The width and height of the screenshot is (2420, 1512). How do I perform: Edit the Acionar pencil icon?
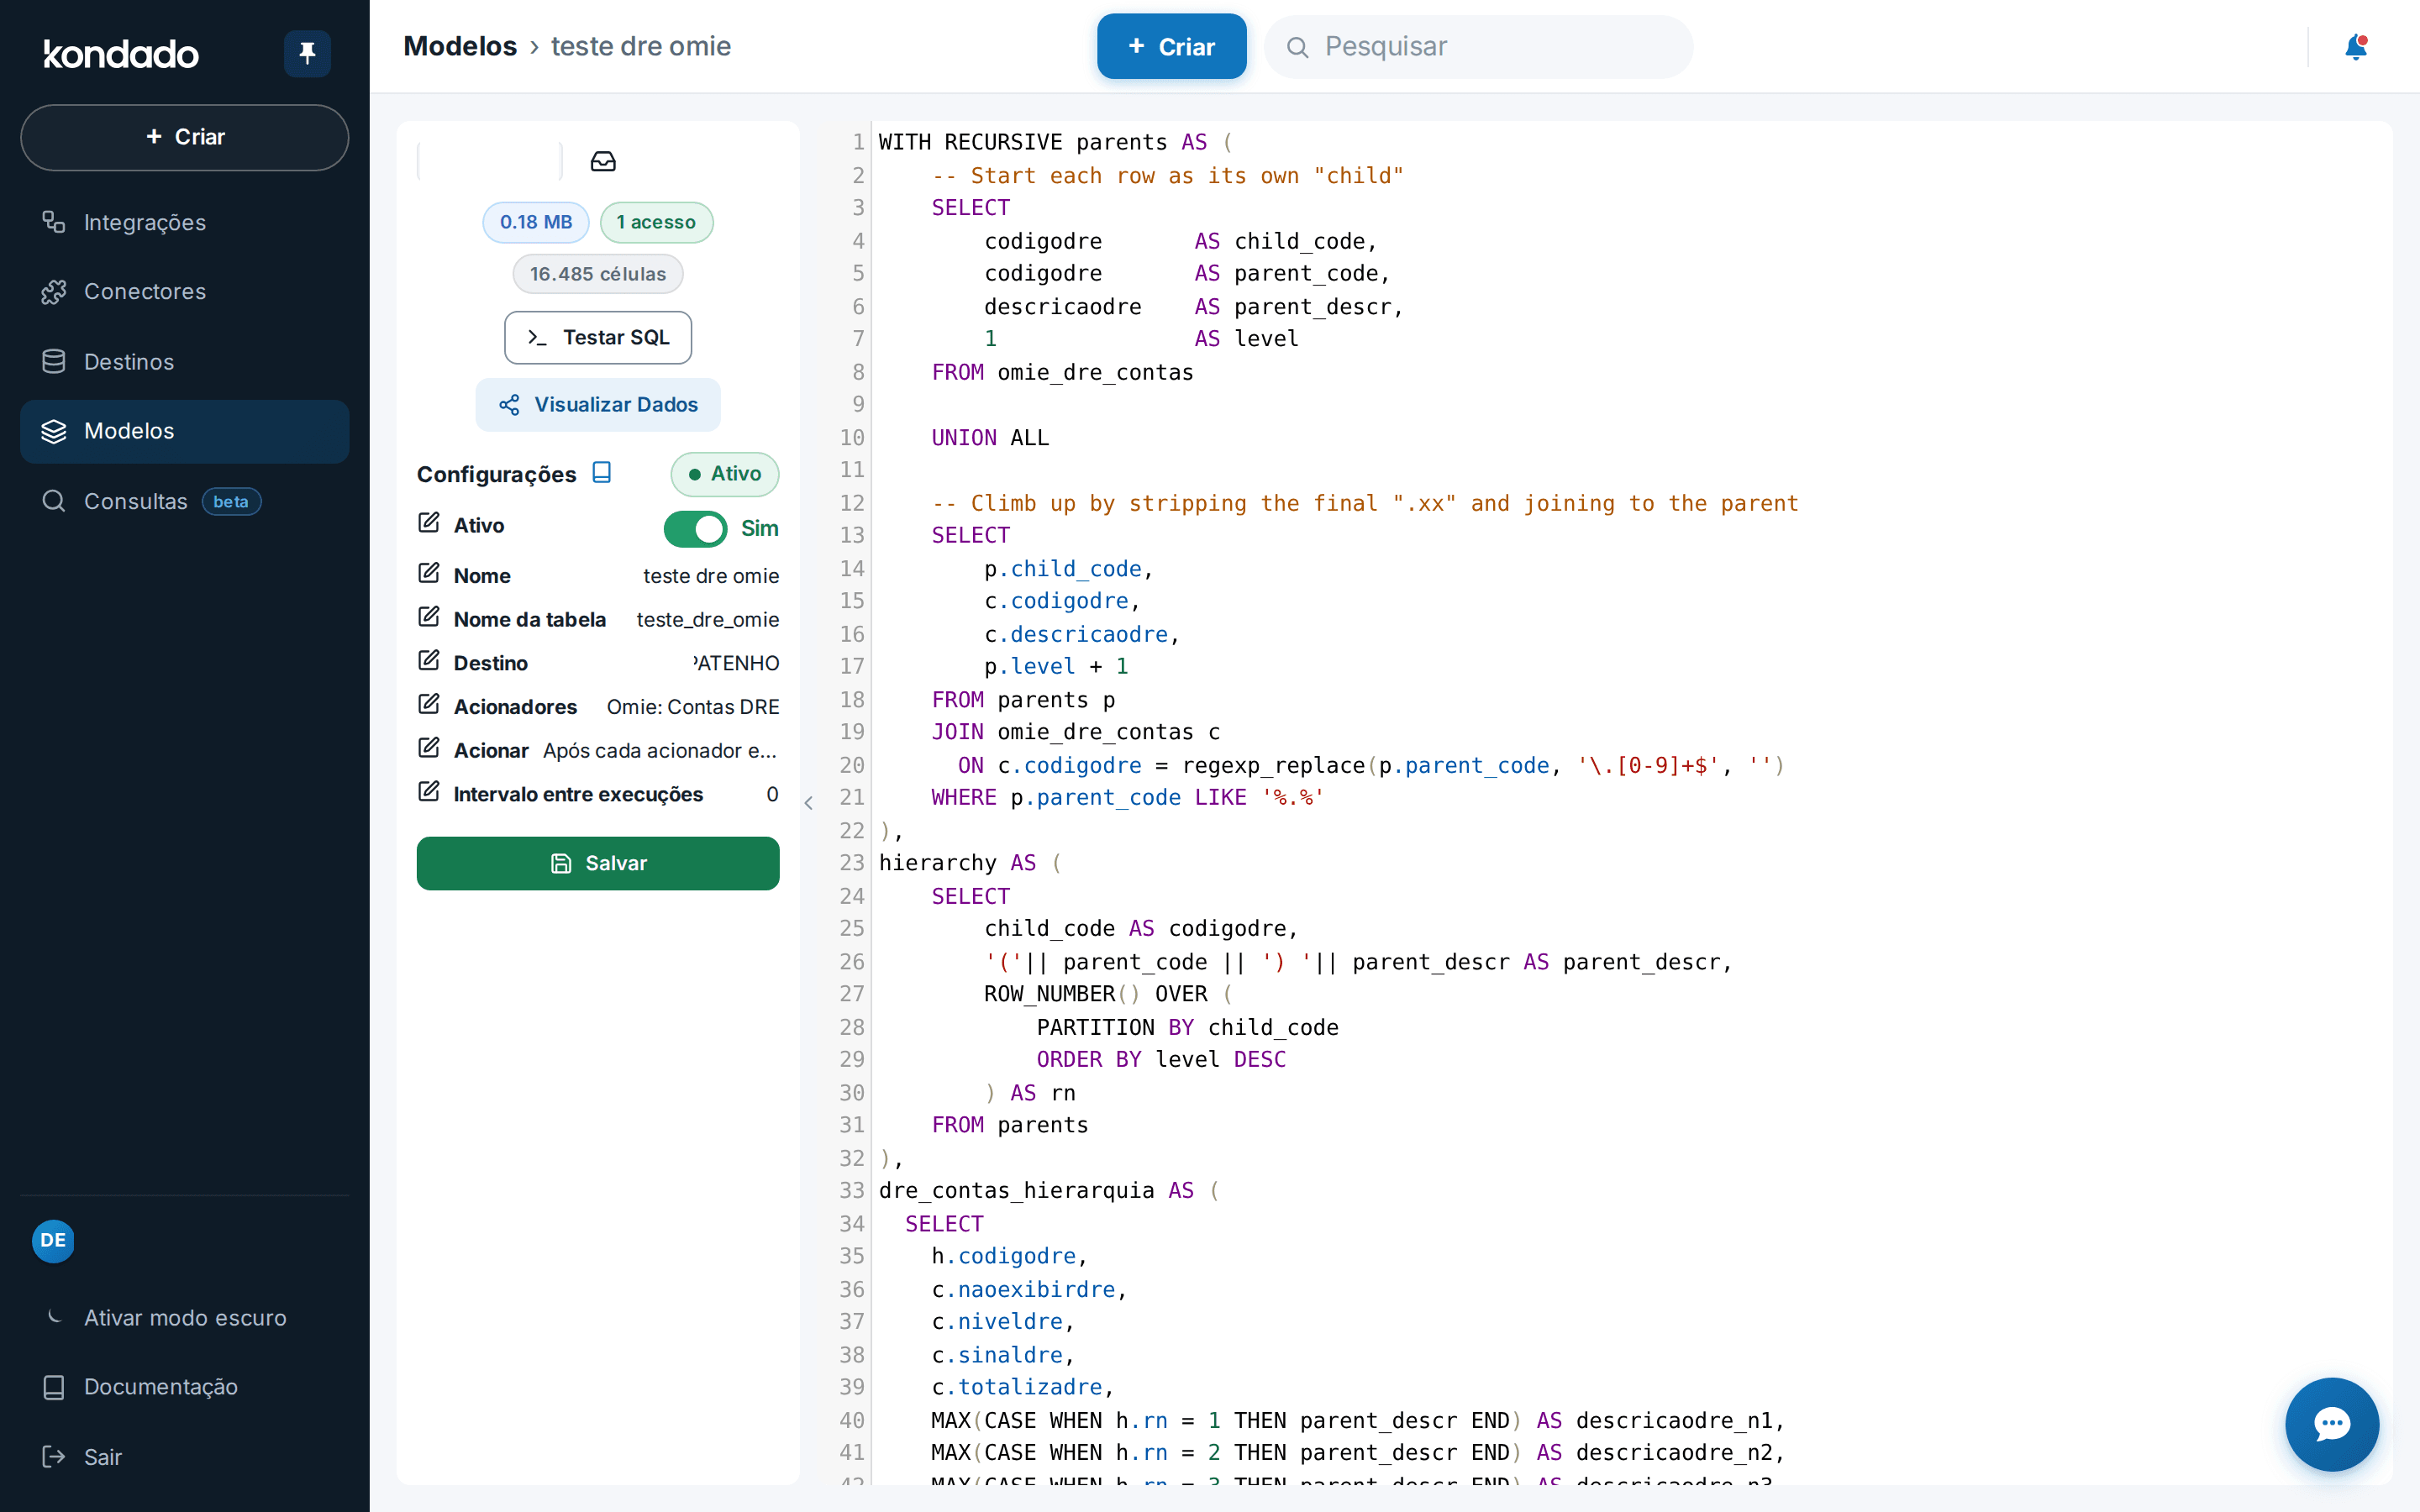429,748
